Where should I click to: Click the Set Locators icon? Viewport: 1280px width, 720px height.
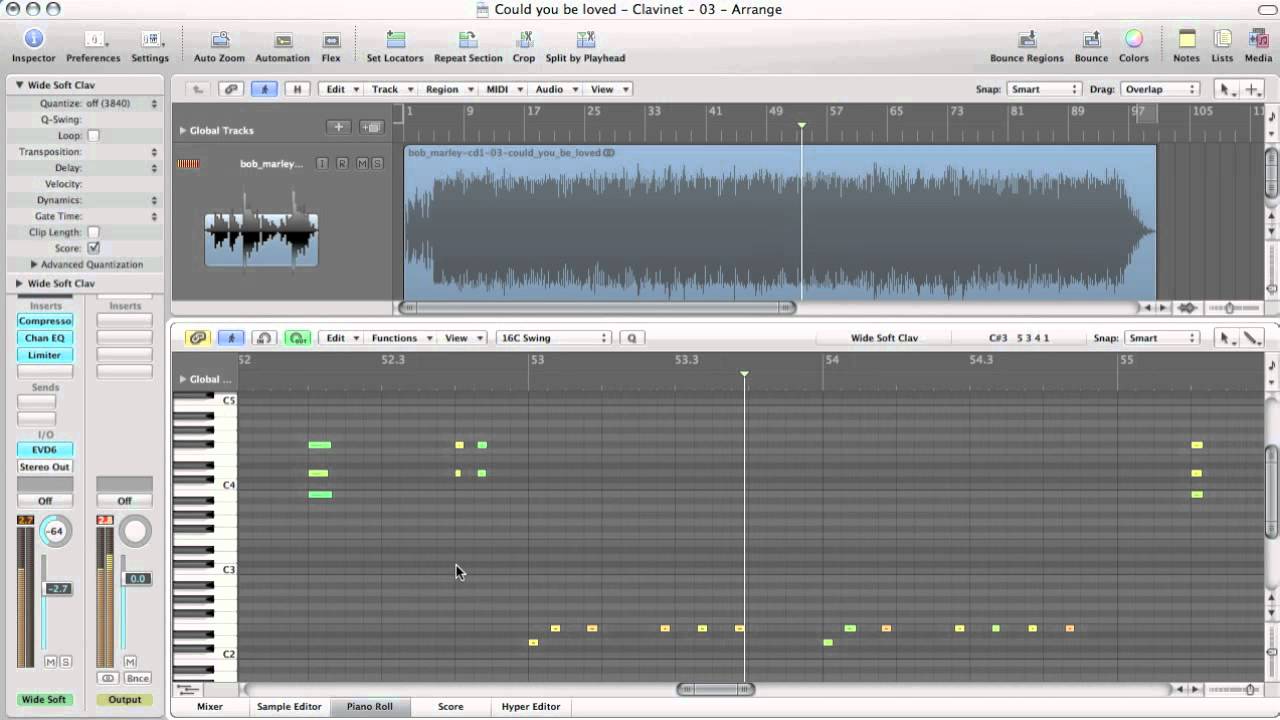pyautogui.click(x=395, y=40)
